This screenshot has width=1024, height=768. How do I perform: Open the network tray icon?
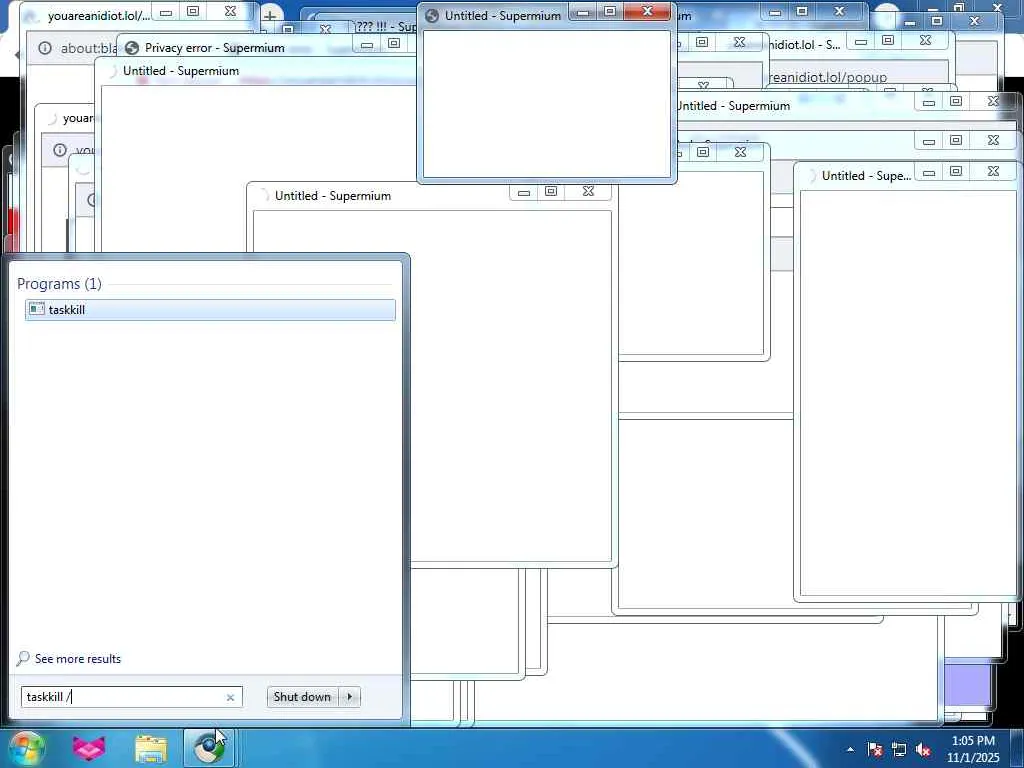899,749
